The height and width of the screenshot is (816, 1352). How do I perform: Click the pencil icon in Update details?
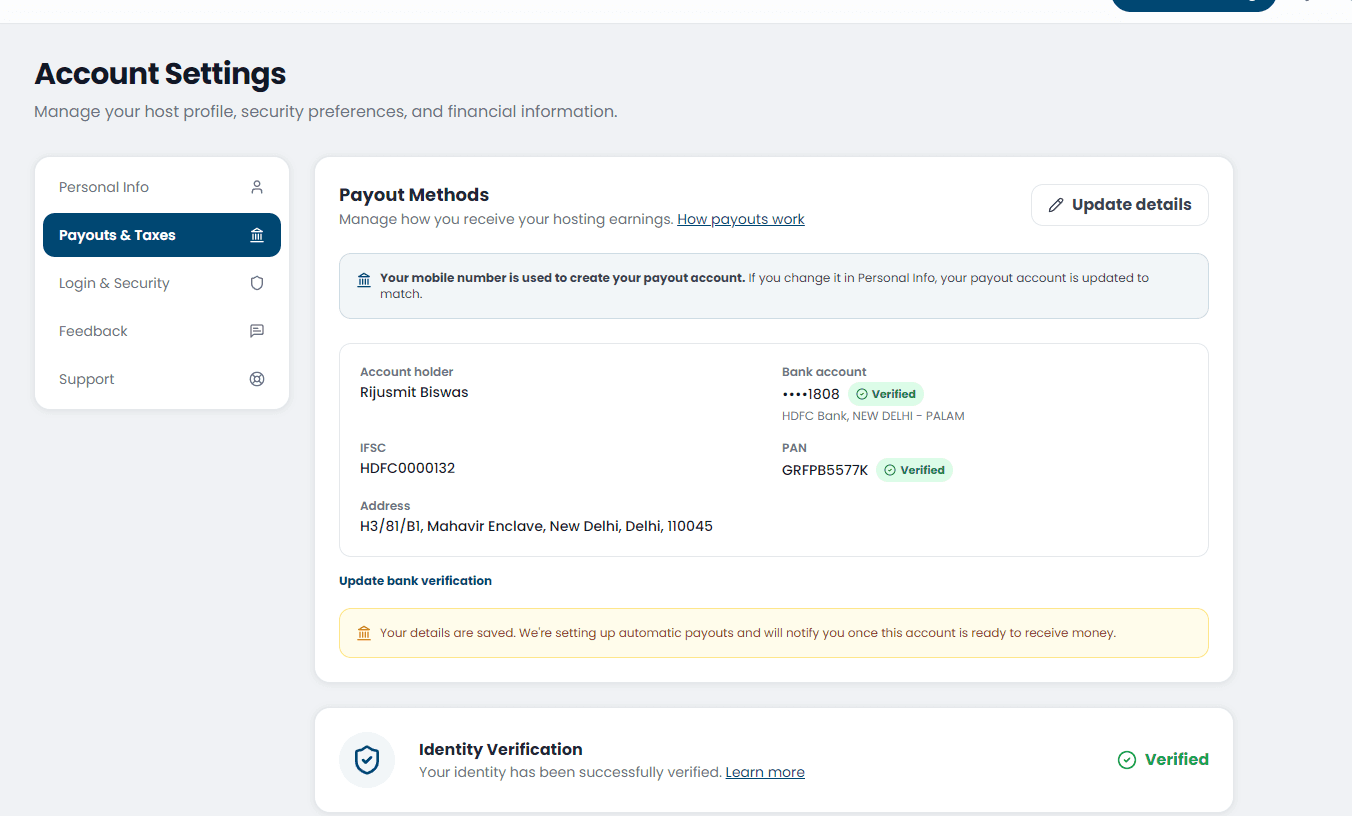coord(1056,205)
